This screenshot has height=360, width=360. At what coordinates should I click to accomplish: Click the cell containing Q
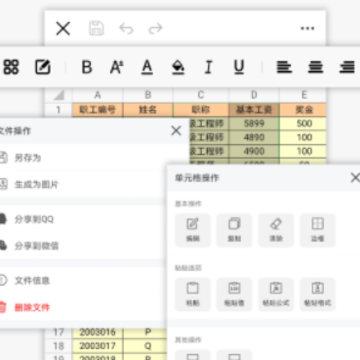145,346
